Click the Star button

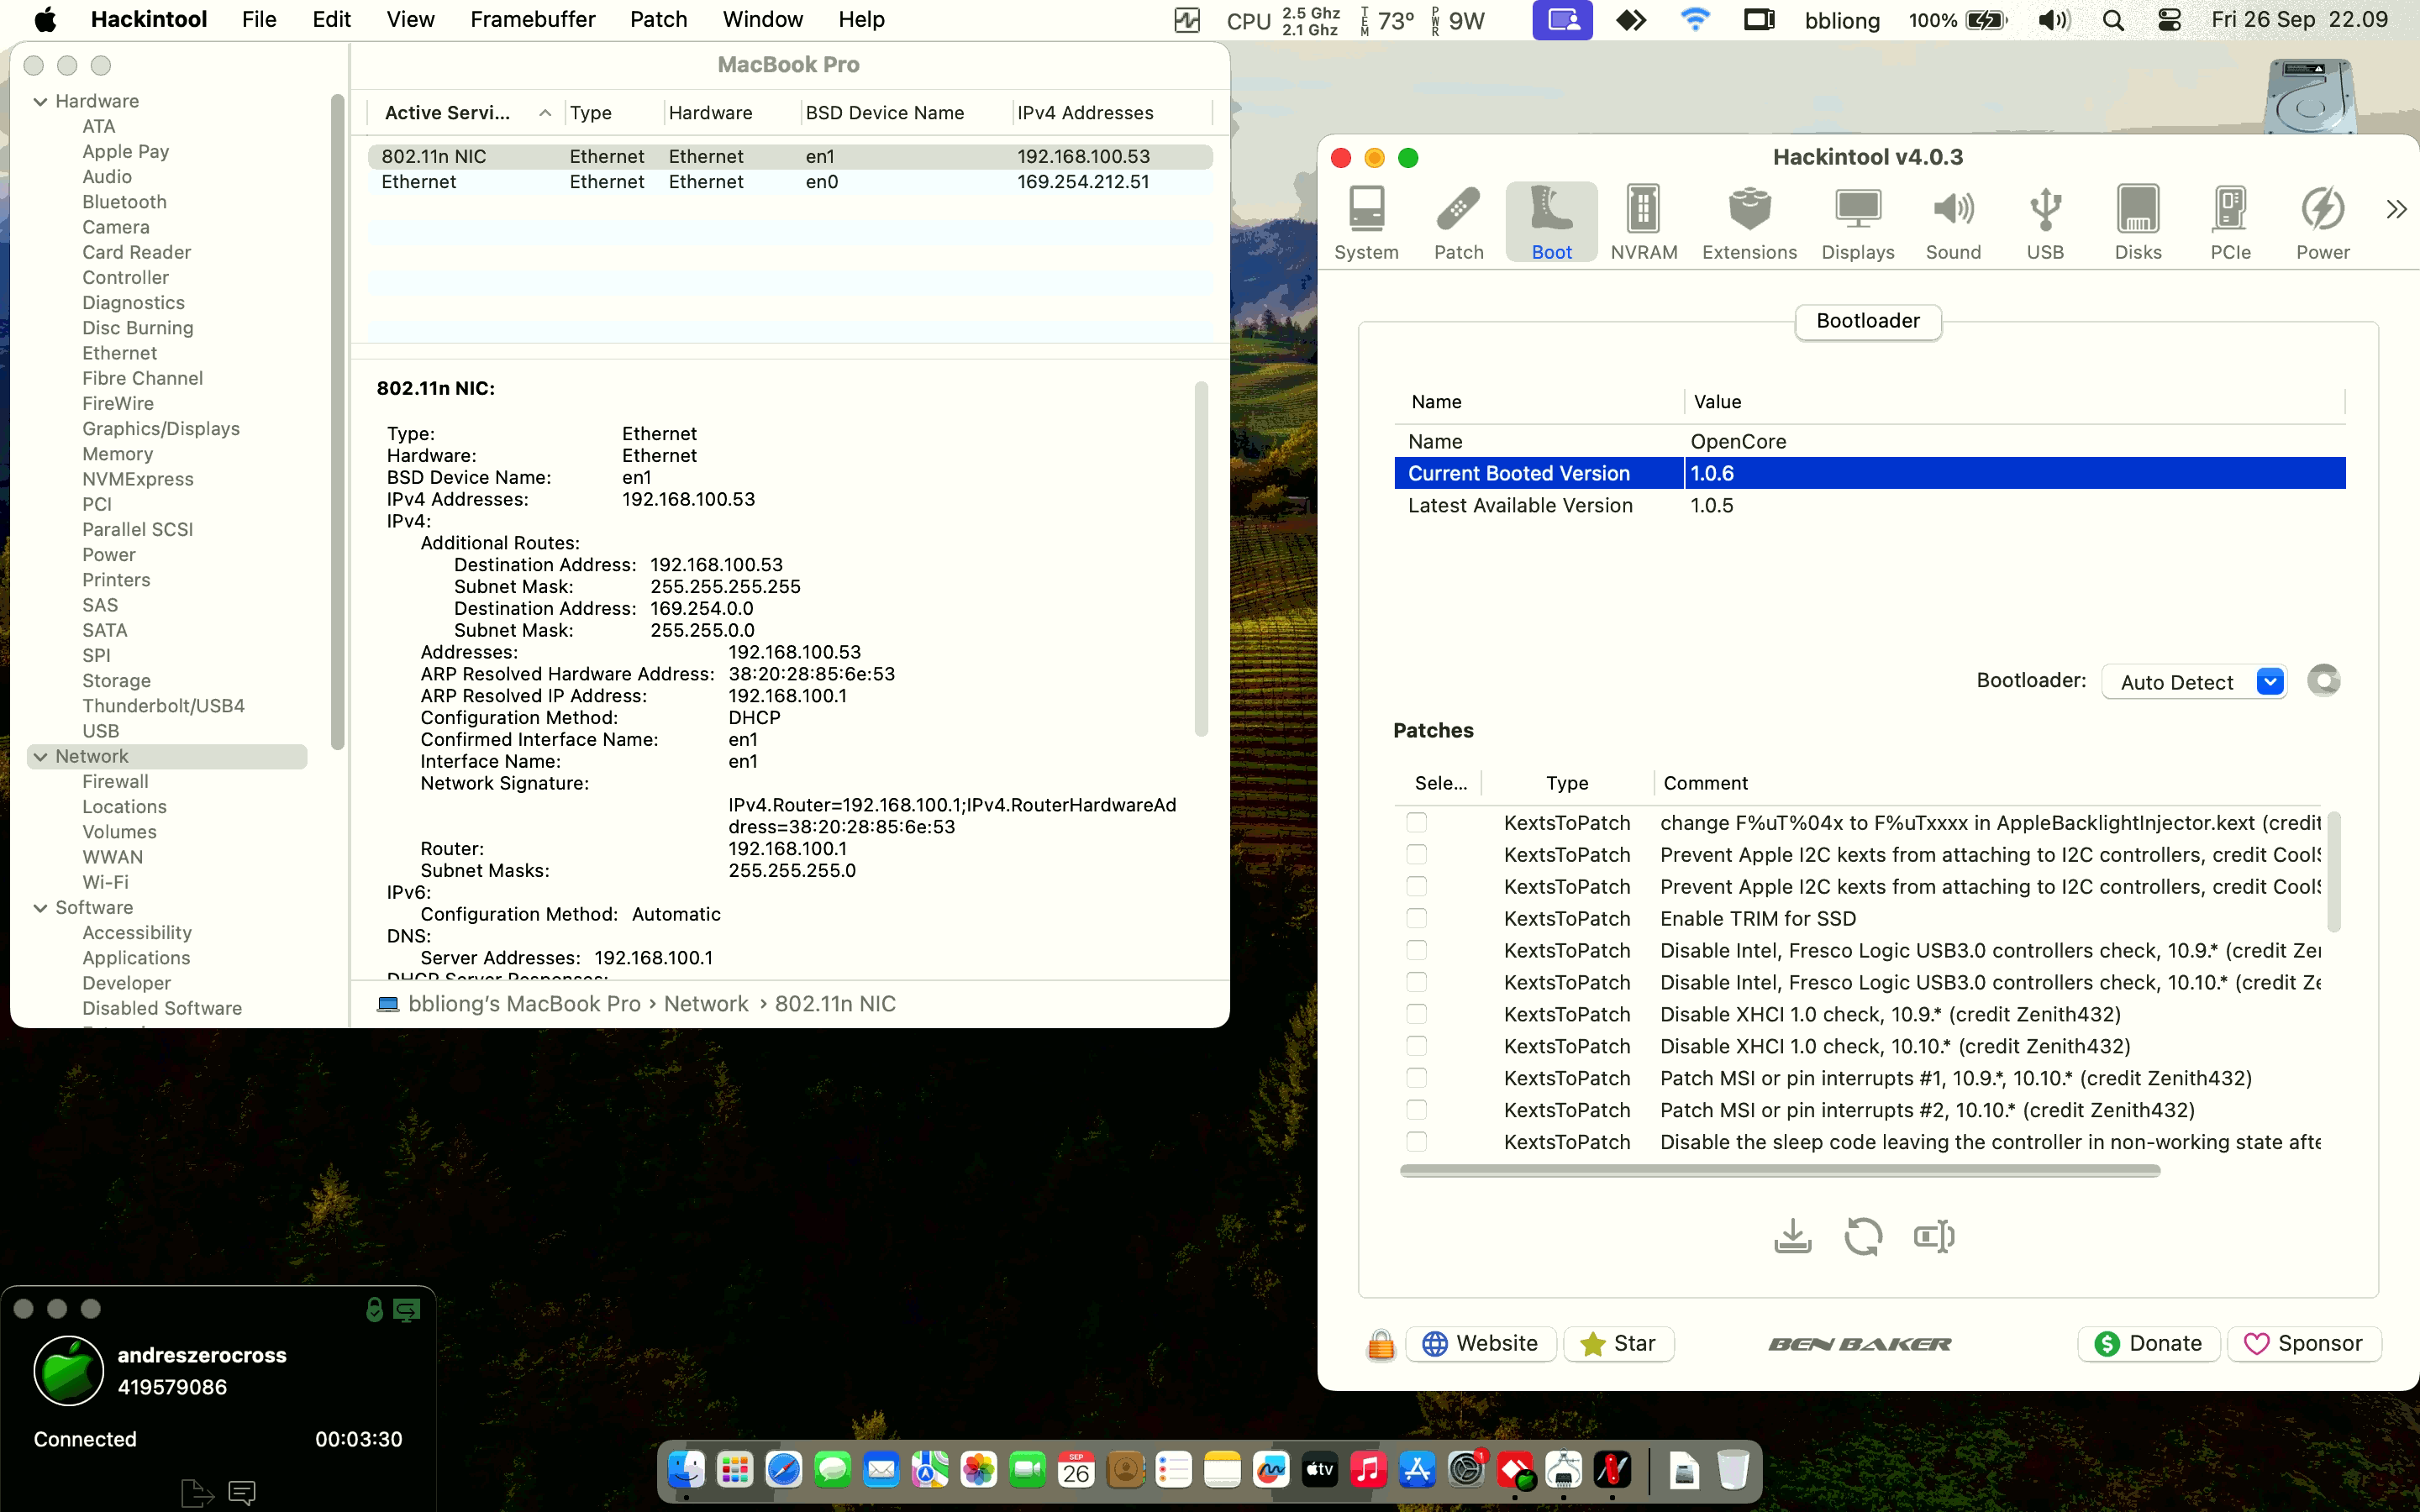(1618, 1344)
